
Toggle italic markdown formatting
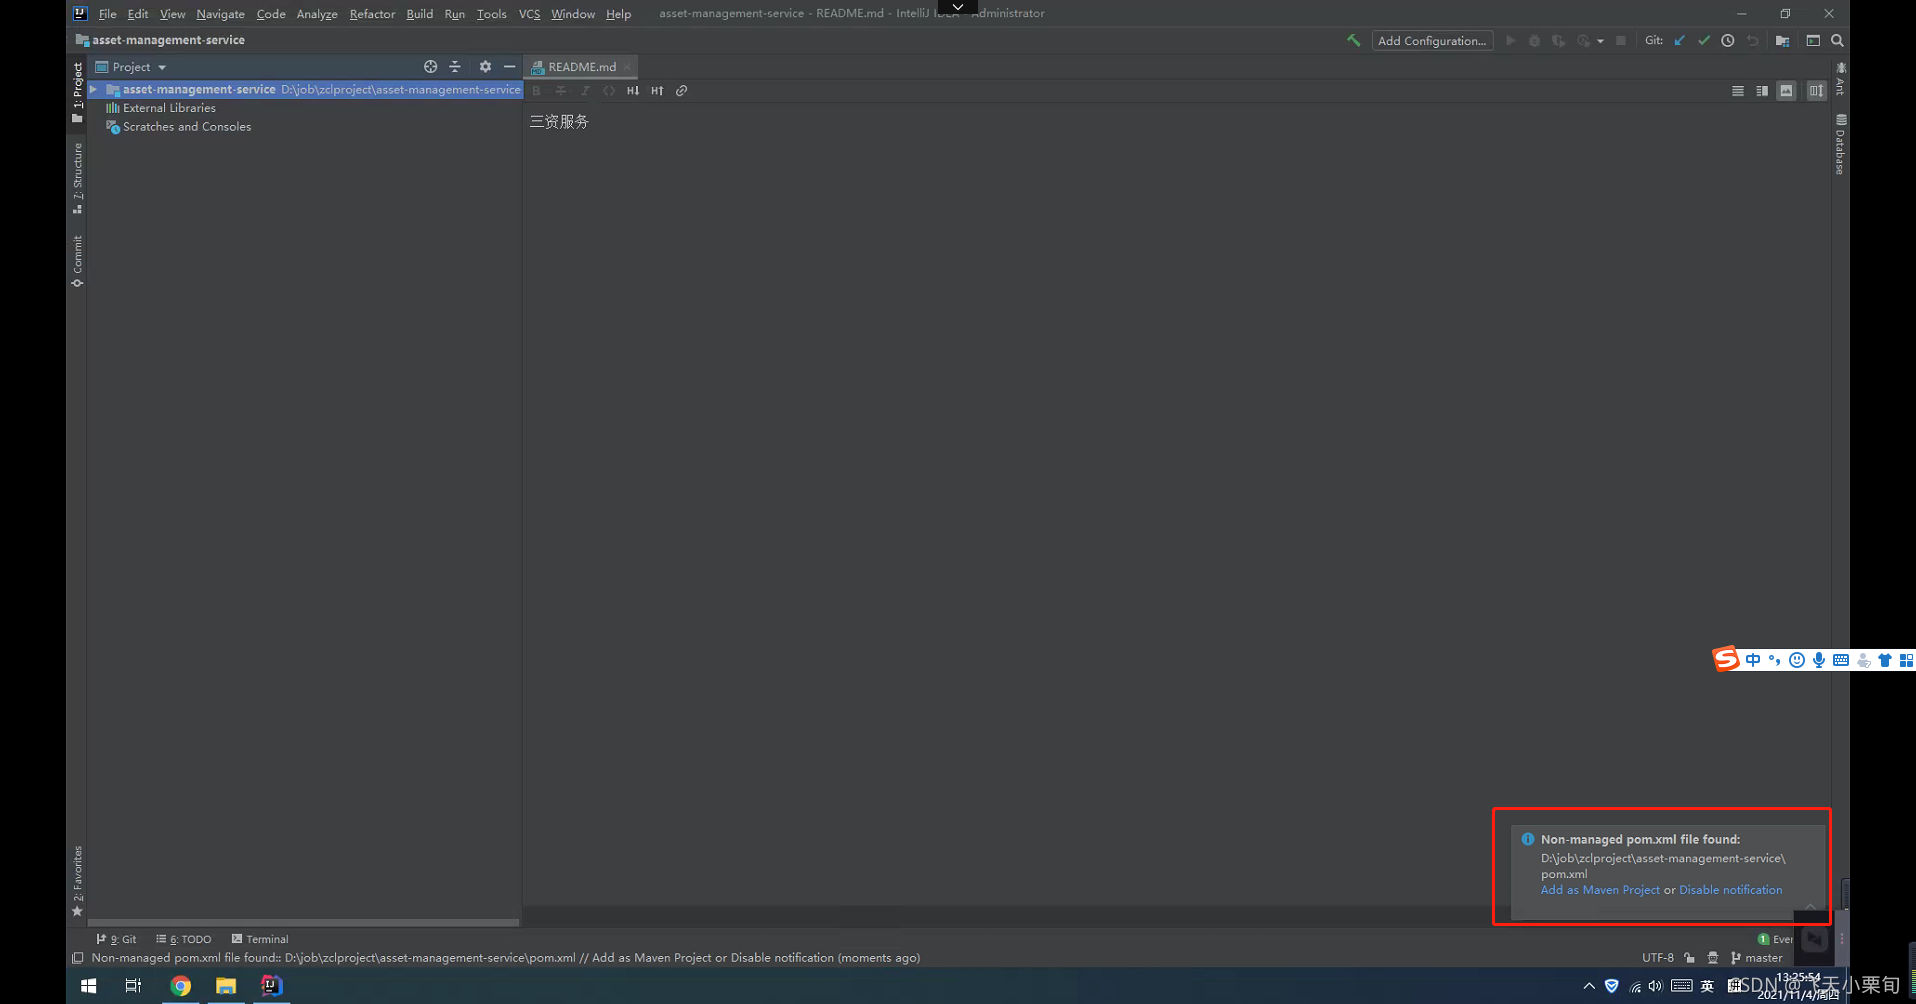(x=585, y=91)
